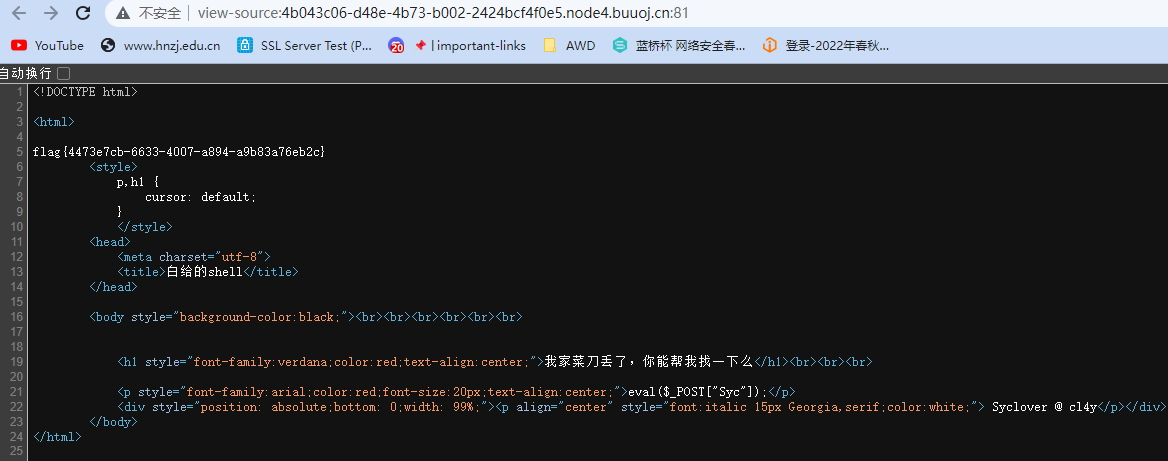This screenshot has width=1168, height=461.
Task: Click the <head> tag on line 11
Action: (x=110, y=241)
